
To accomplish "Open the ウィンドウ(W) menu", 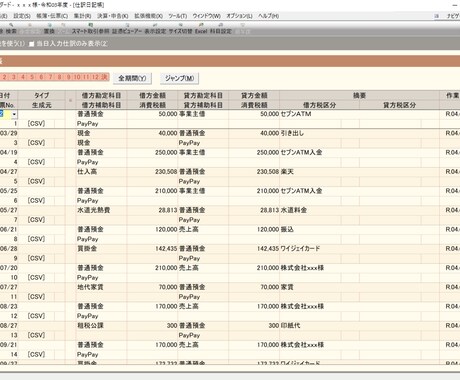I will 206,16.
